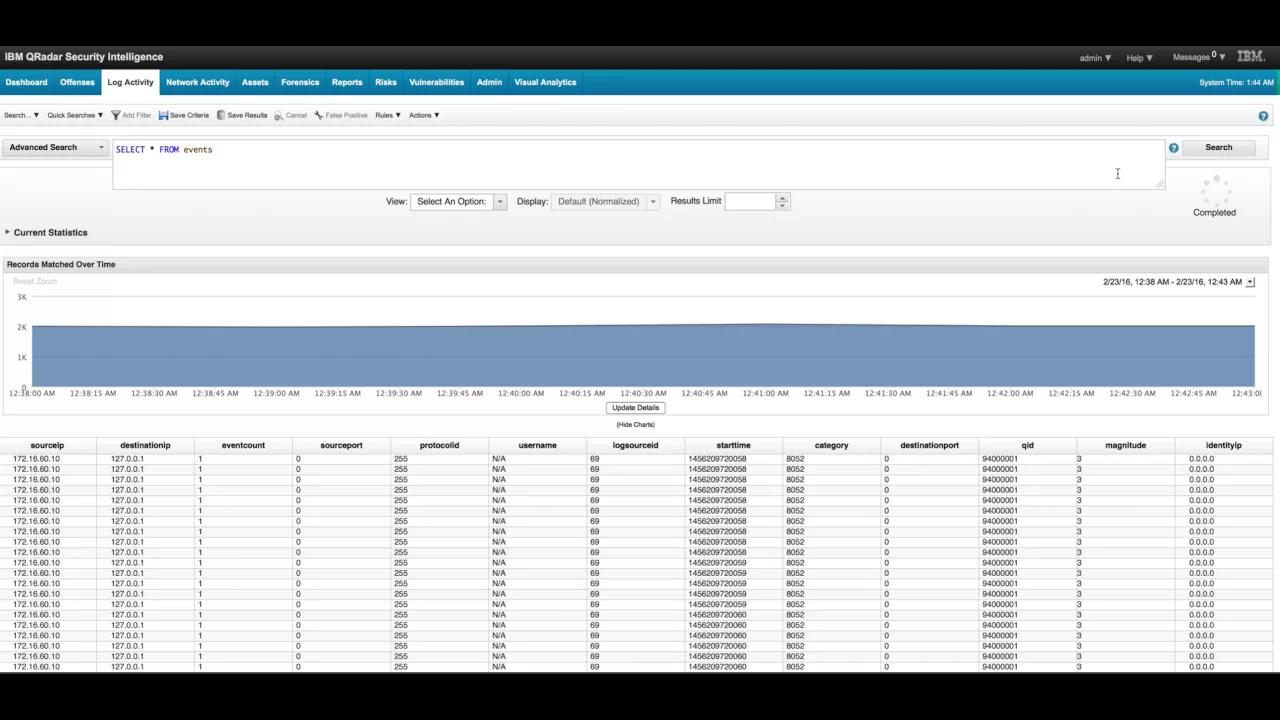Click the Add Filter funnel icon
This screenshot has height=720, width=1280.
[x=116, y=115]
